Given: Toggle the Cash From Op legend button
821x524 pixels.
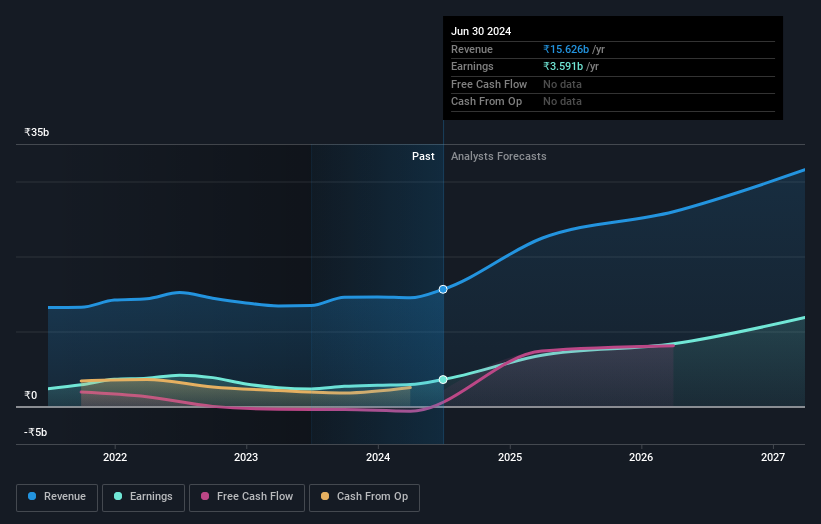Looking at the screenshot, I should [364, 497].
